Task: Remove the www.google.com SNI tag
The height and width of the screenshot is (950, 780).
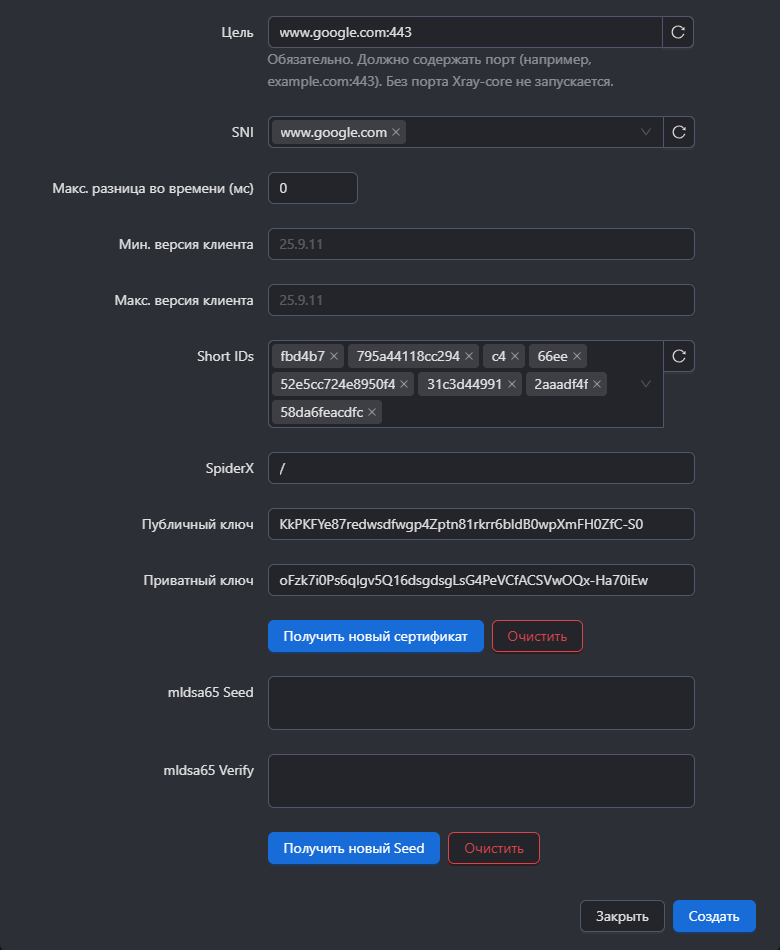Action: tap(396, 132)
